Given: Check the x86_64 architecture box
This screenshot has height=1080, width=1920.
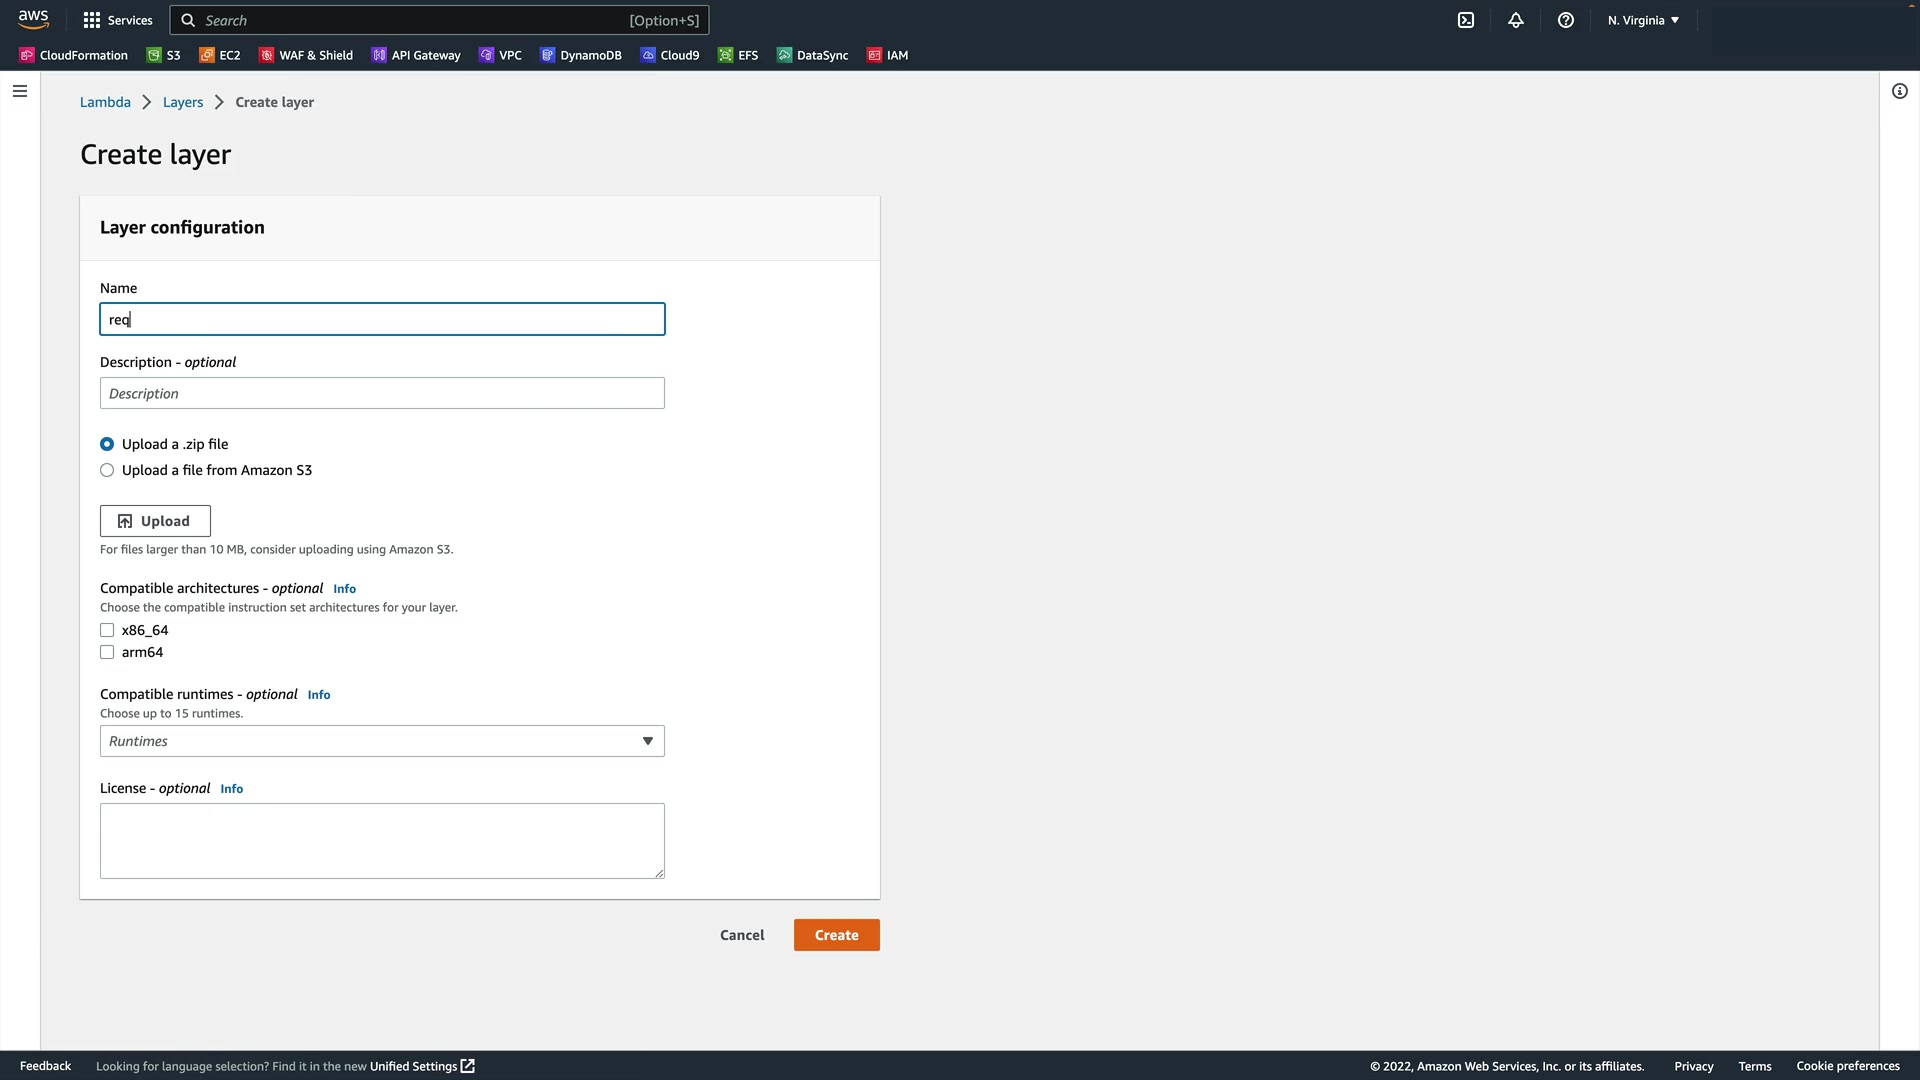Looking at the screenshot, I should pyautogui.click(x=107, y=630).
